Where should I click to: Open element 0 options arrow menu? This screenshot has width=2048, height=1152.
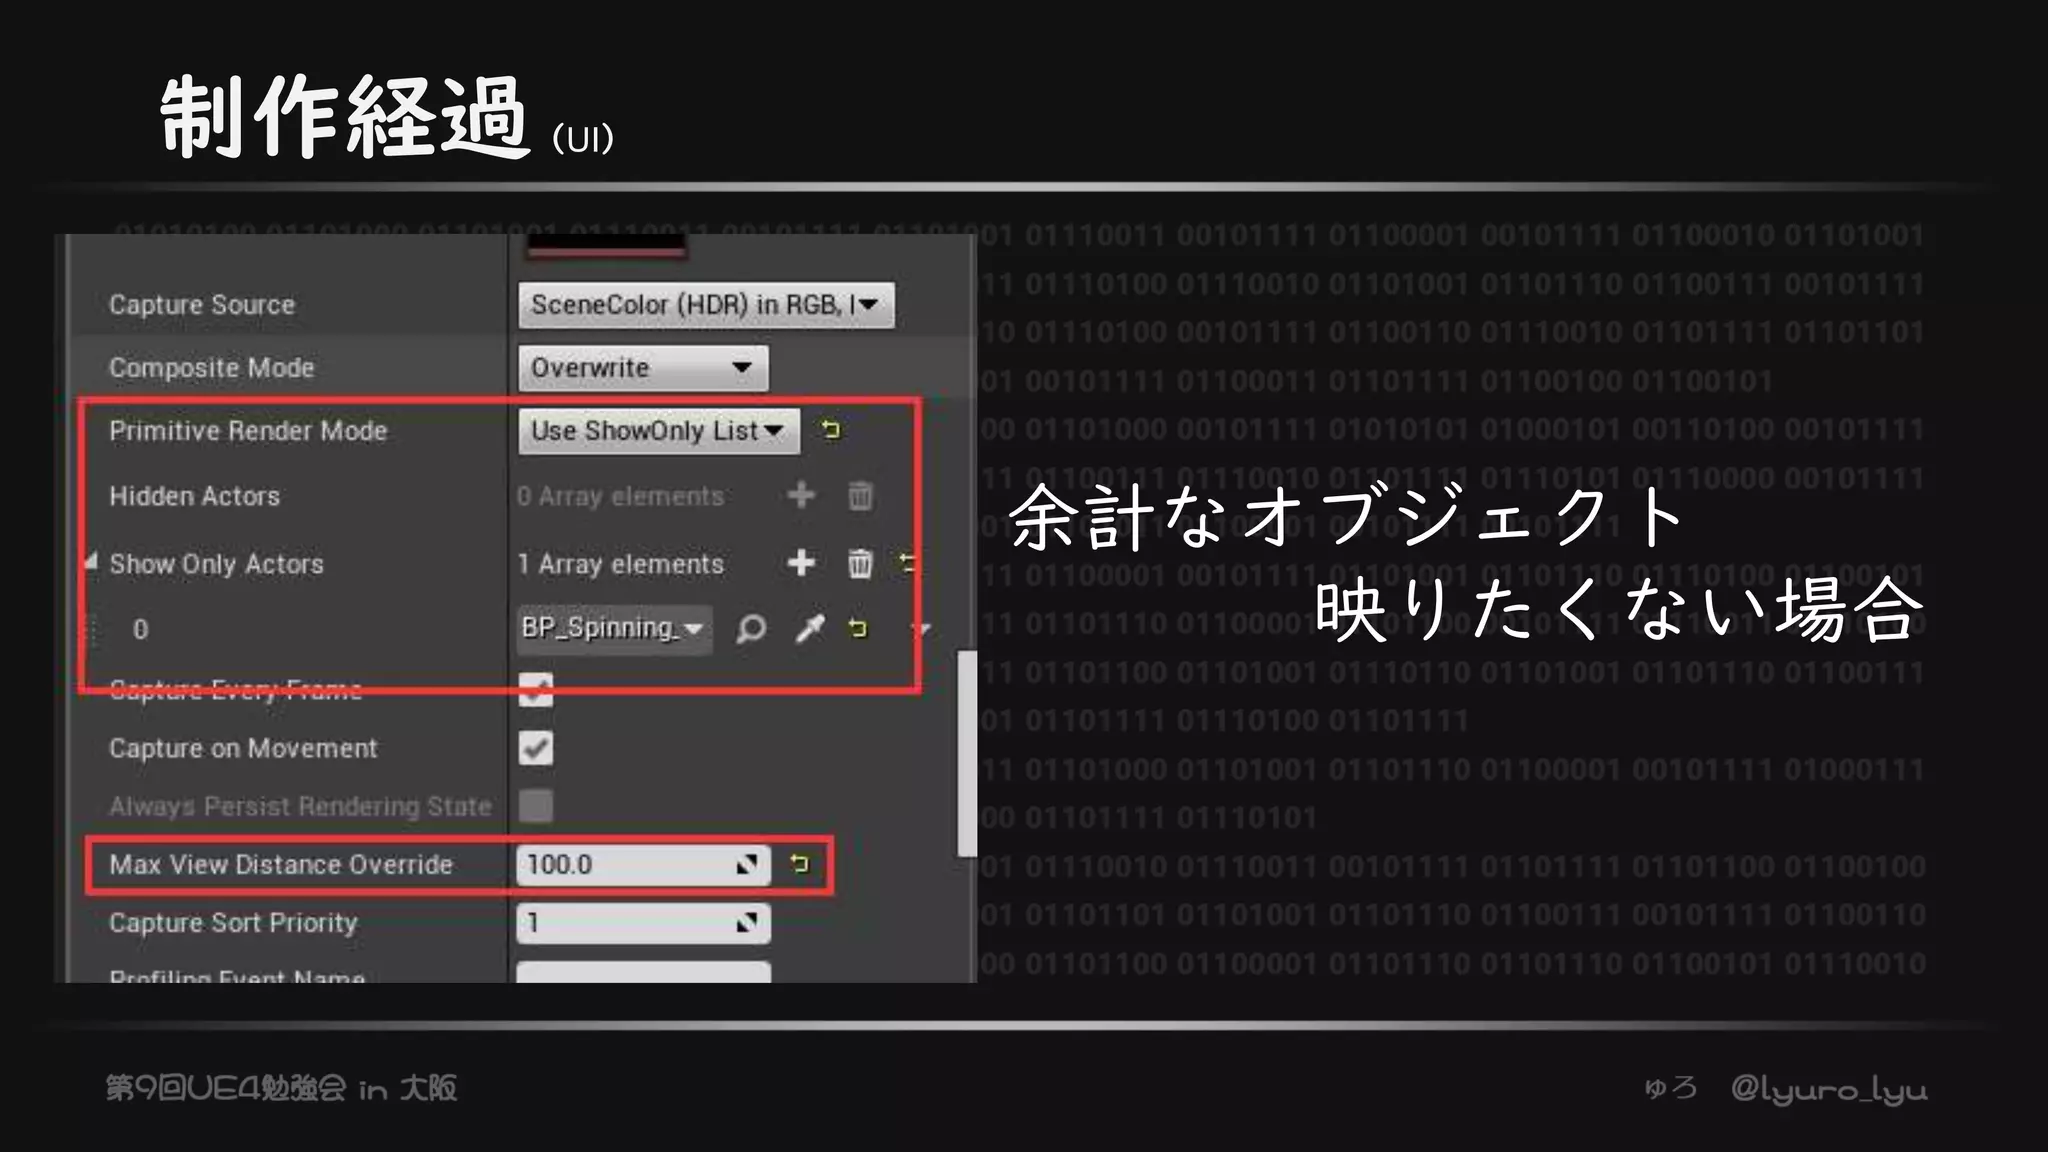pyautogui.click(x=921, y=629)
